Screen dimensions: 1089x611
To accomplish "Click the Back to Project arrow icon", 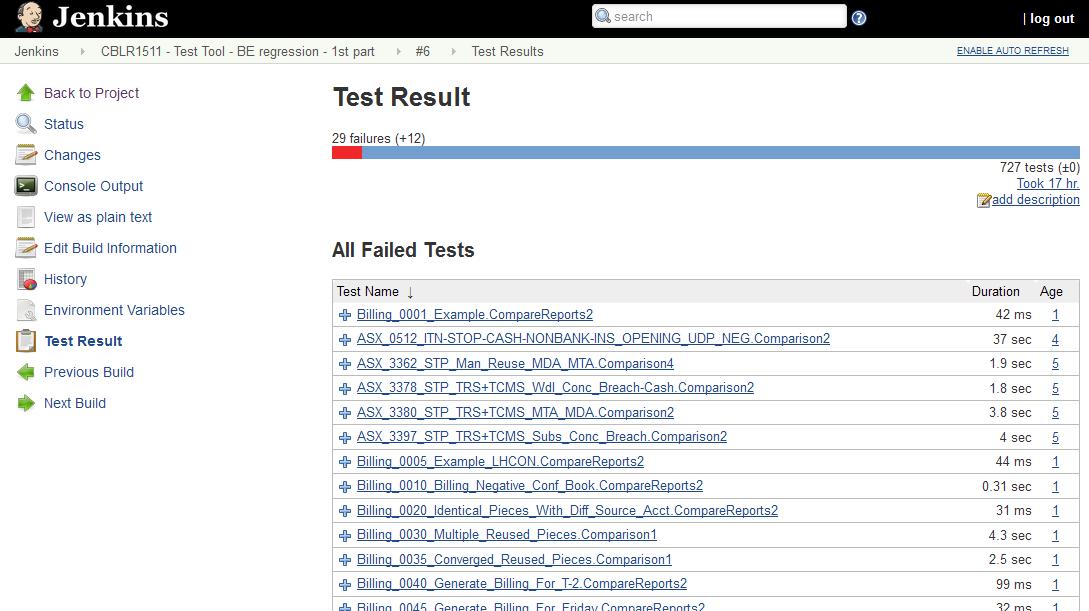I will point(26,93).
